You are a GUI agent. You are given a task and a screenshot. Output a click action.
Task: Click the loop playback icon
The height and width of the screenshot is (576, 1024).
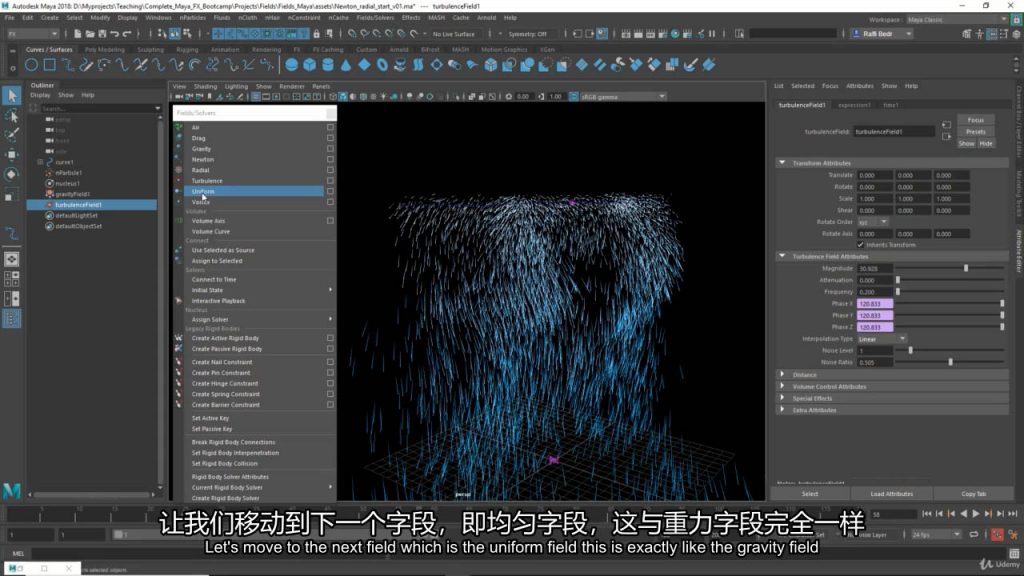pos(974,535)
